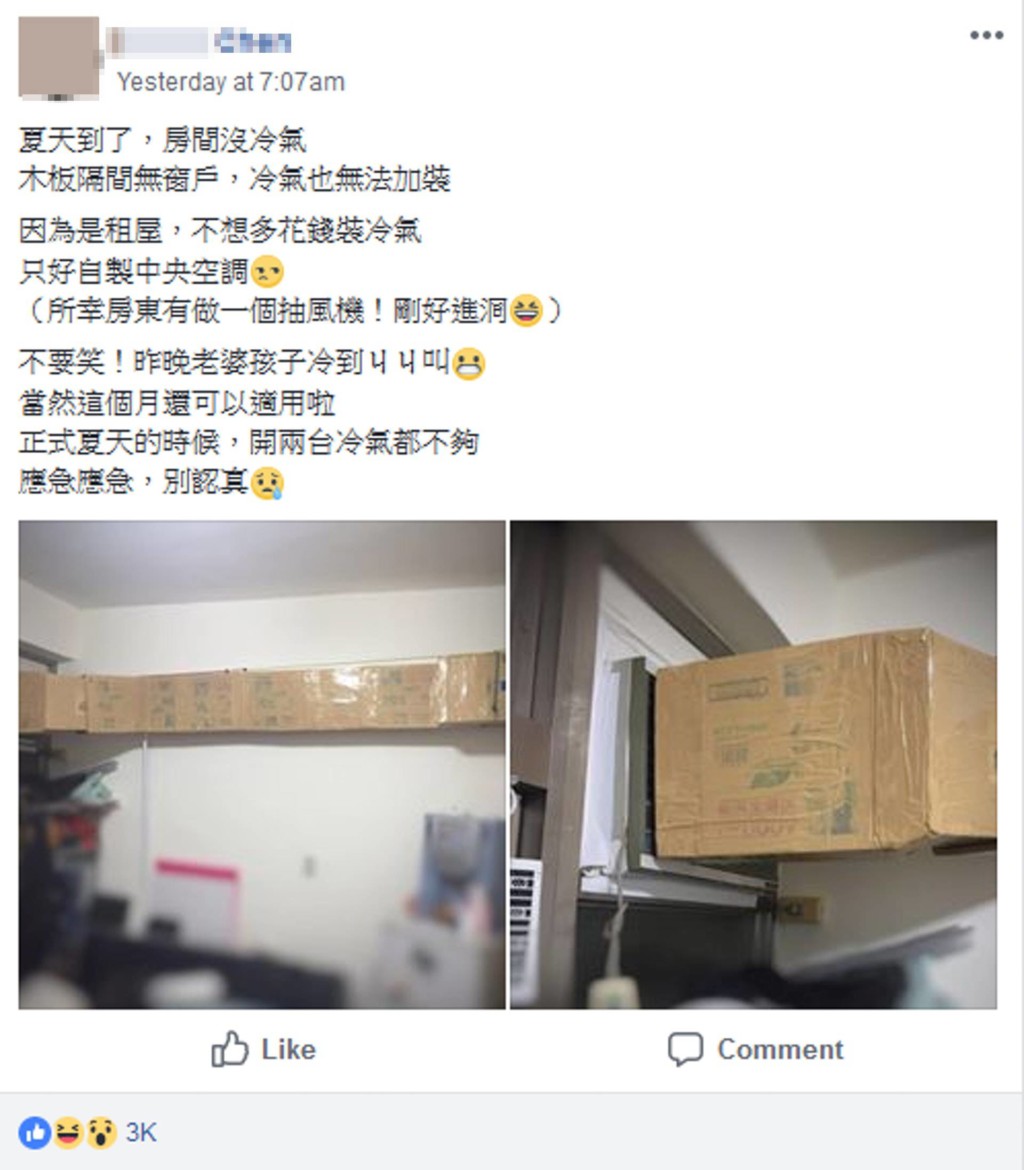
Task: Open the right photo of the cardboard box
Action: pos(753,765)
